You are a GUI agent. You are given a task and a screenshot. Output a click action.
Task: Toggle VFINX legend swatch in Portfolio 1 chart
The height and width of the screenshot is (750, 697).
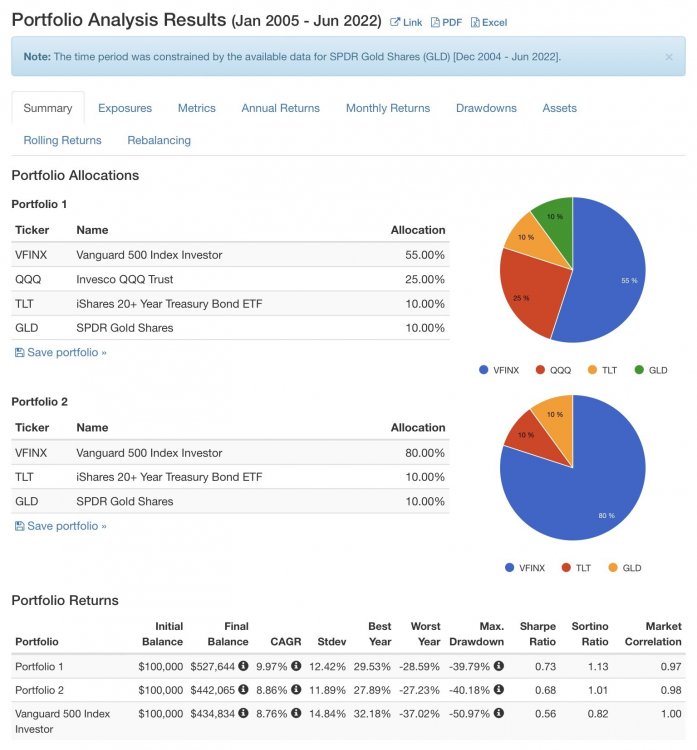point(484,370)
